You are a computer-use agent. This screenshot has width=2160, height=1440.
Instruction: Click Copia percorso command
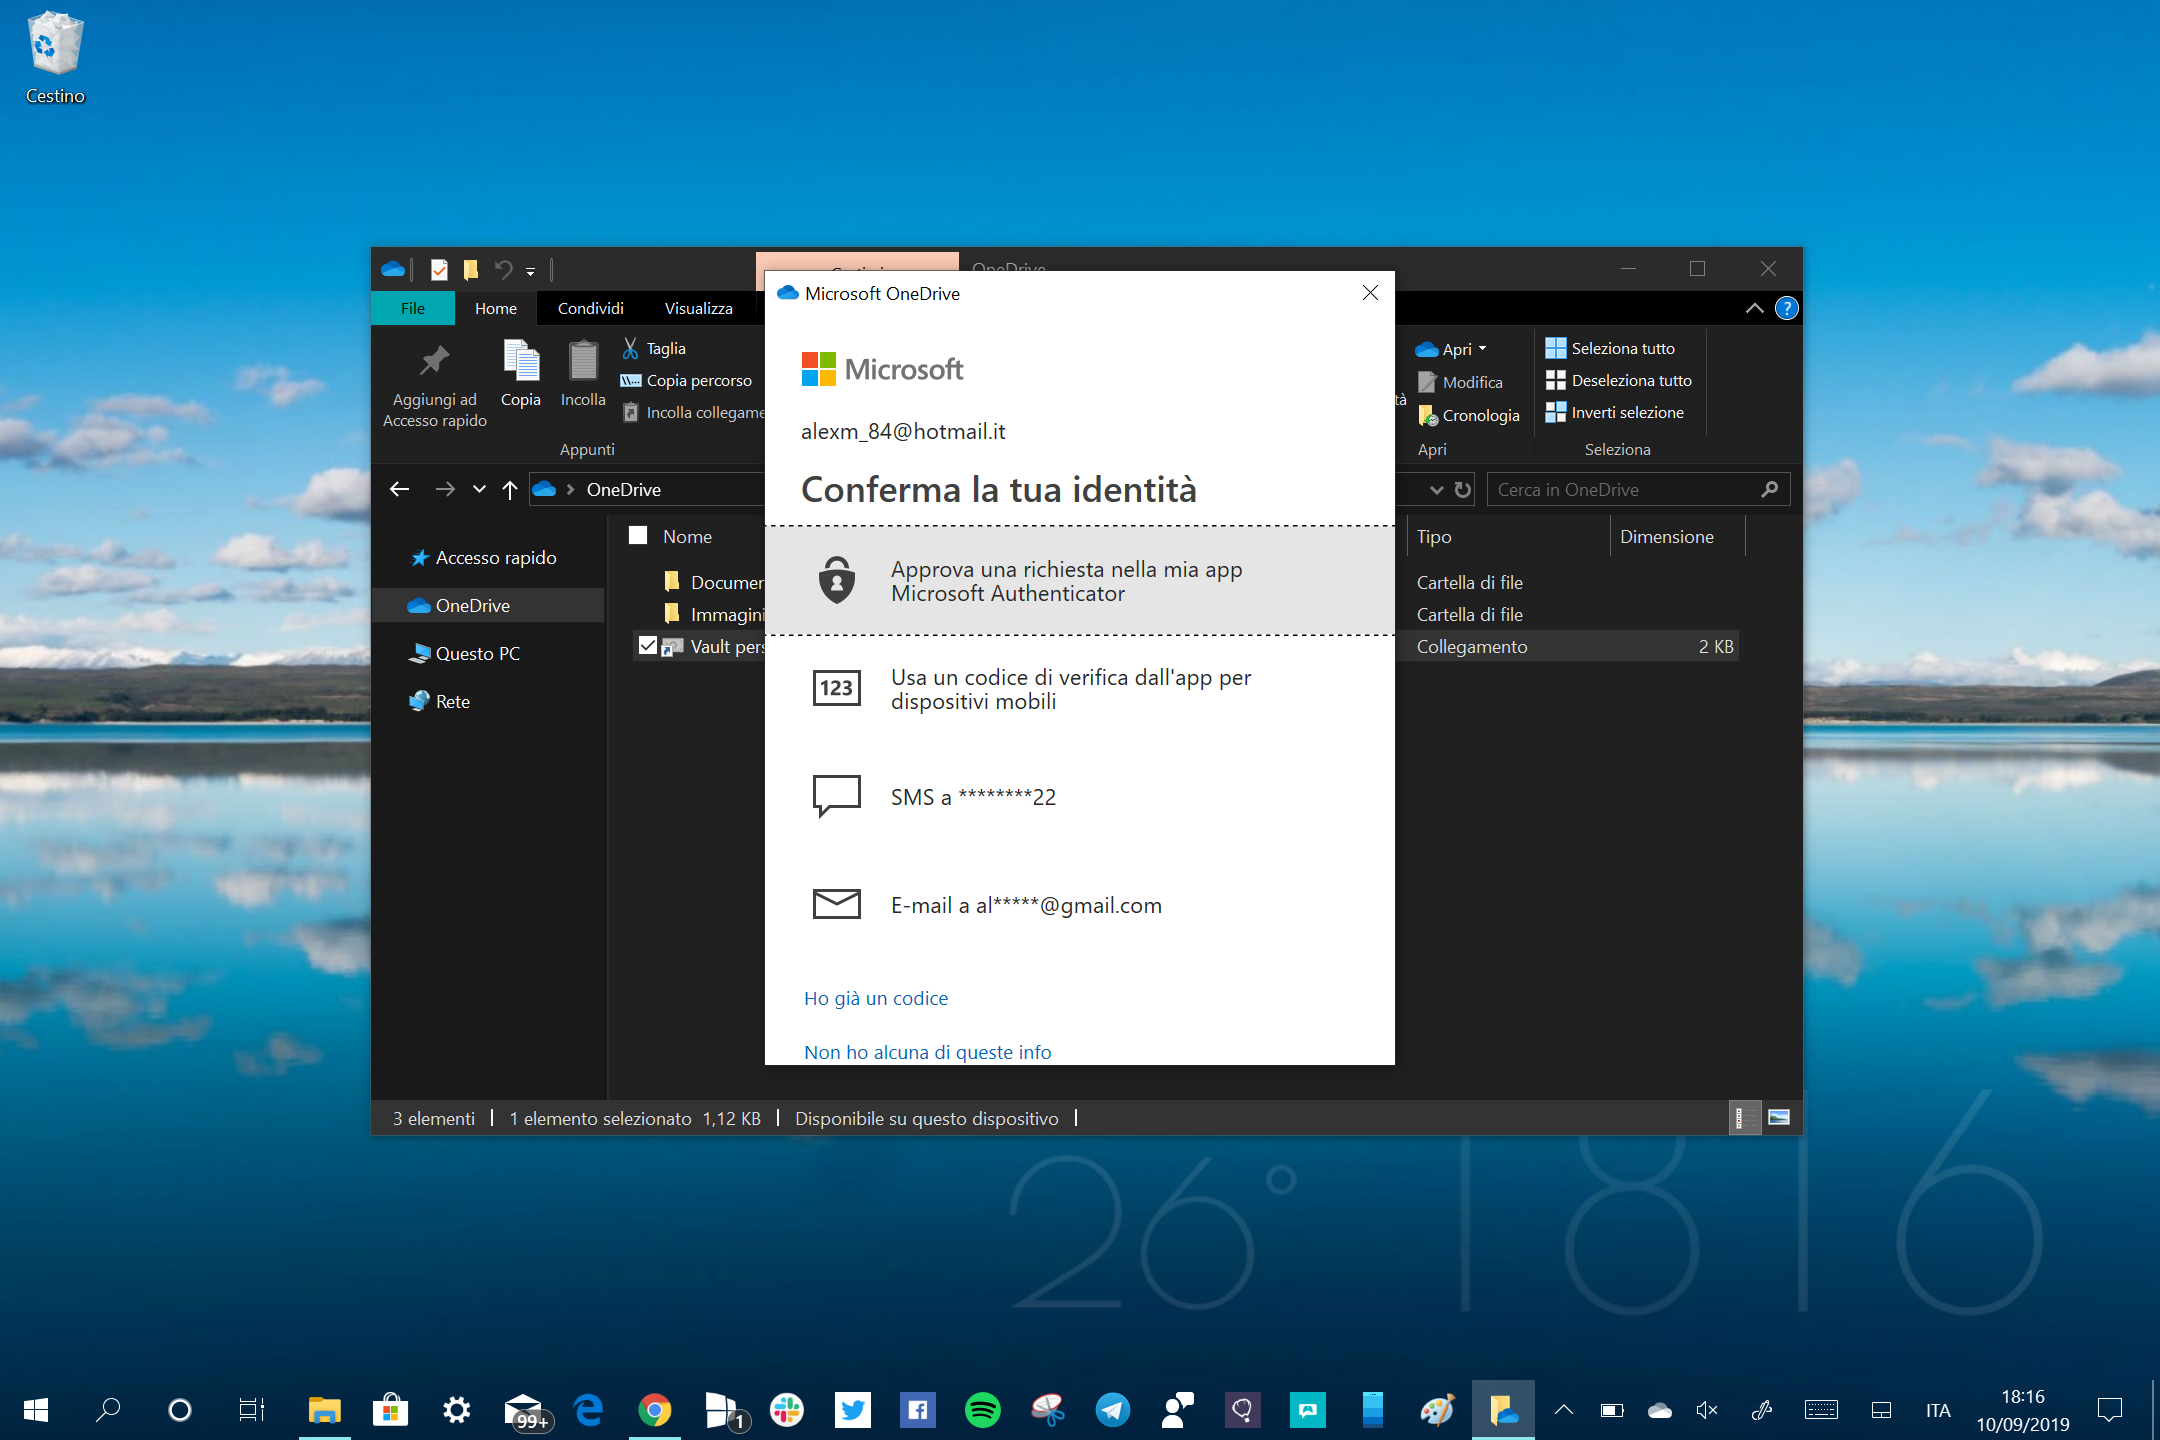686,380
